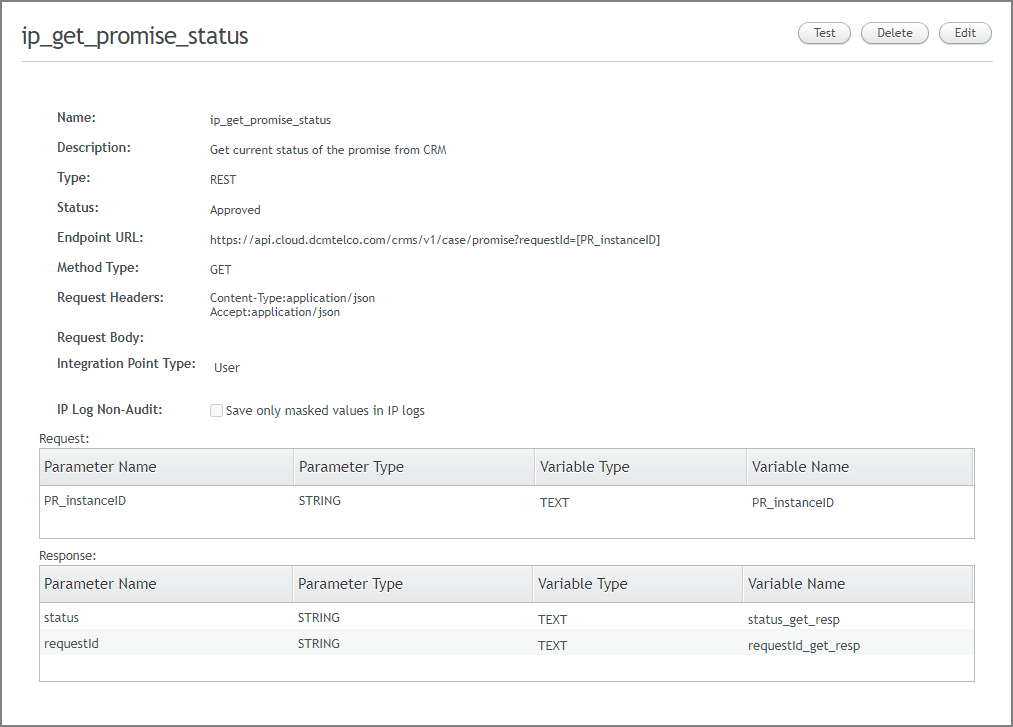Image resolution: width=1013 pixels, height=727 pixels.
Task: Open the Edit button
Action: (965, 33)
